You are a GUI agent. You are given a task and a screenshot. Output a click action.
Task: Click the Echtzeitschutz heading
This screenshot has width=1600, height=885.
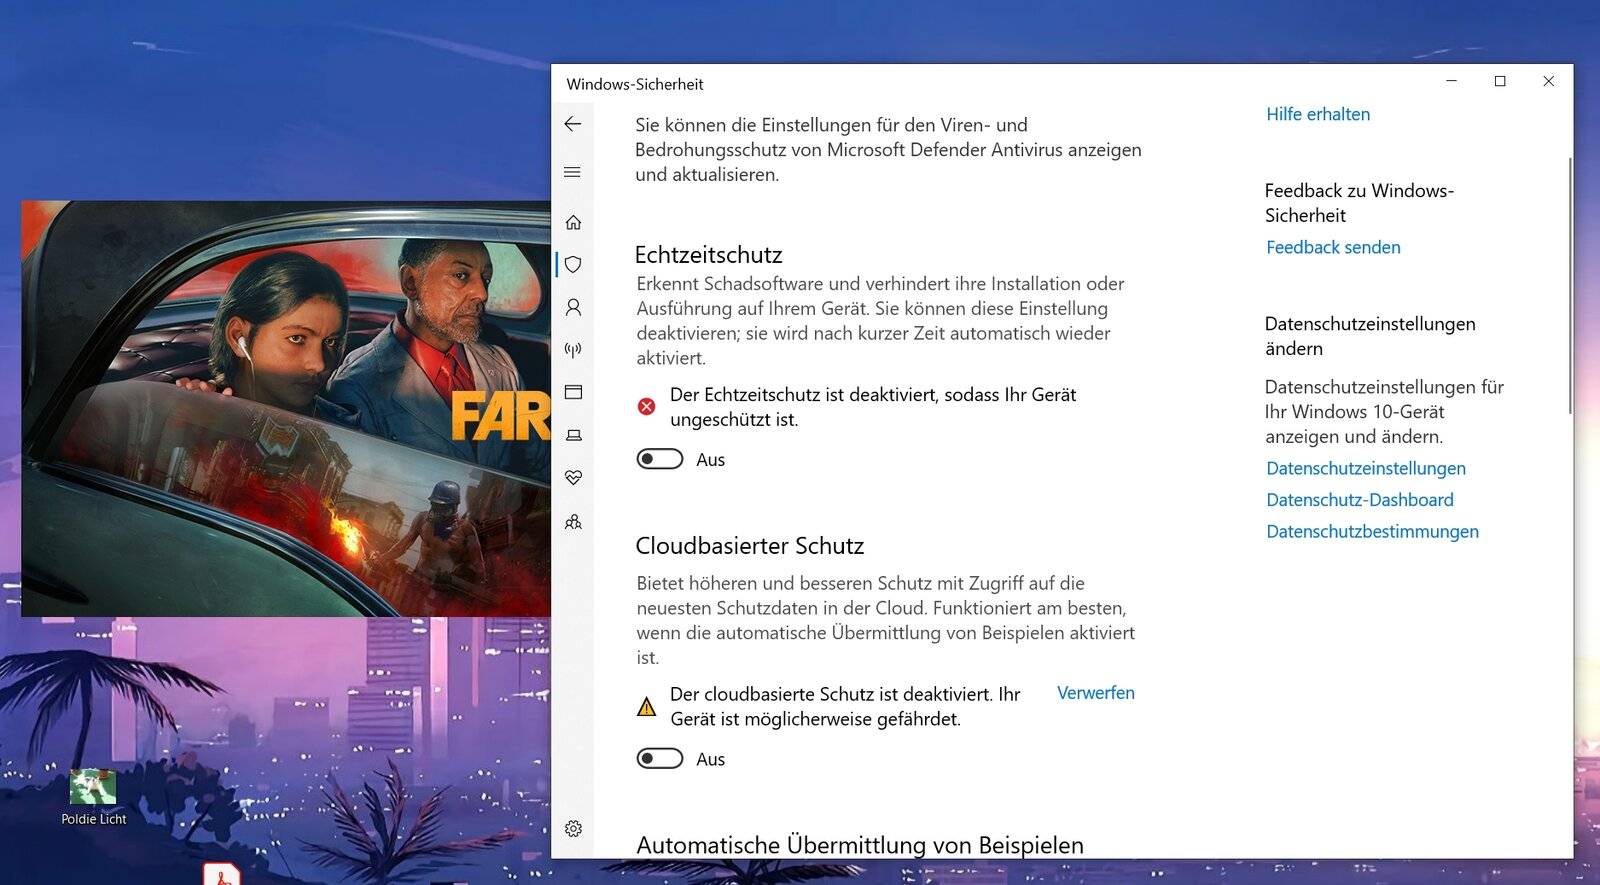(x=708, y=254)
